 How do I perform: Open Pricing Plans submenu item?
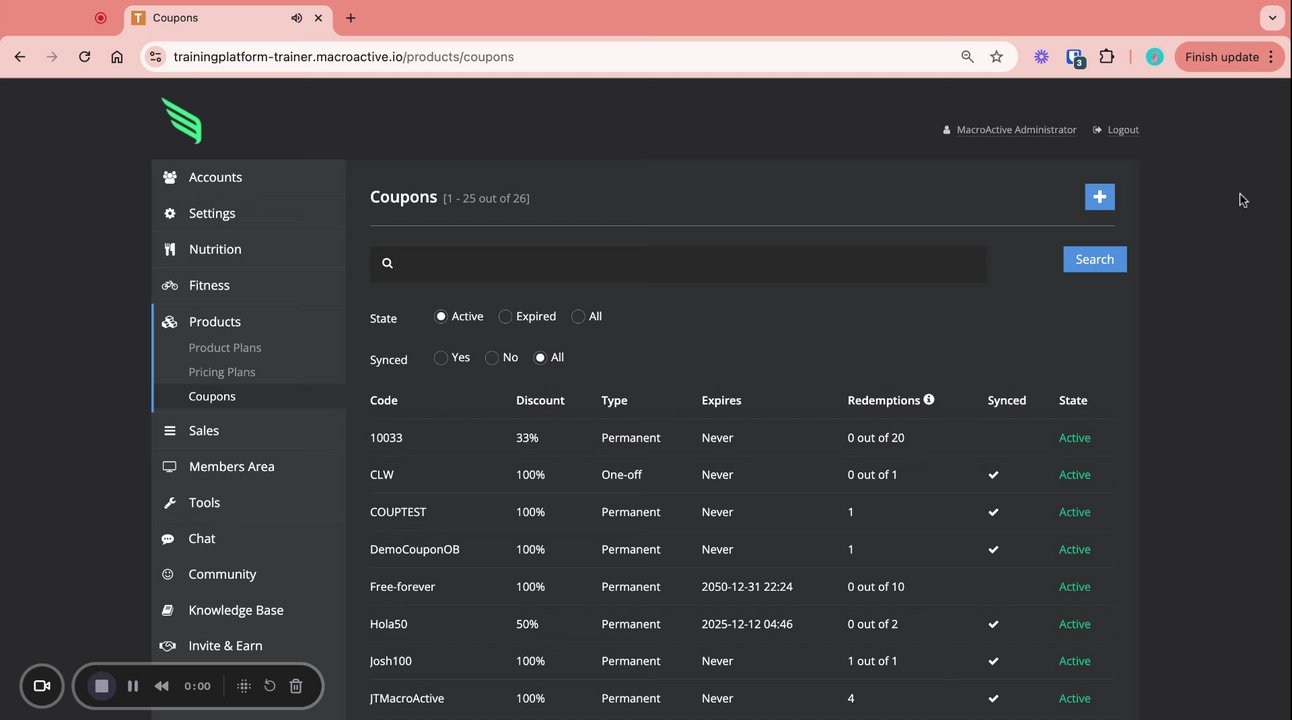222,372
